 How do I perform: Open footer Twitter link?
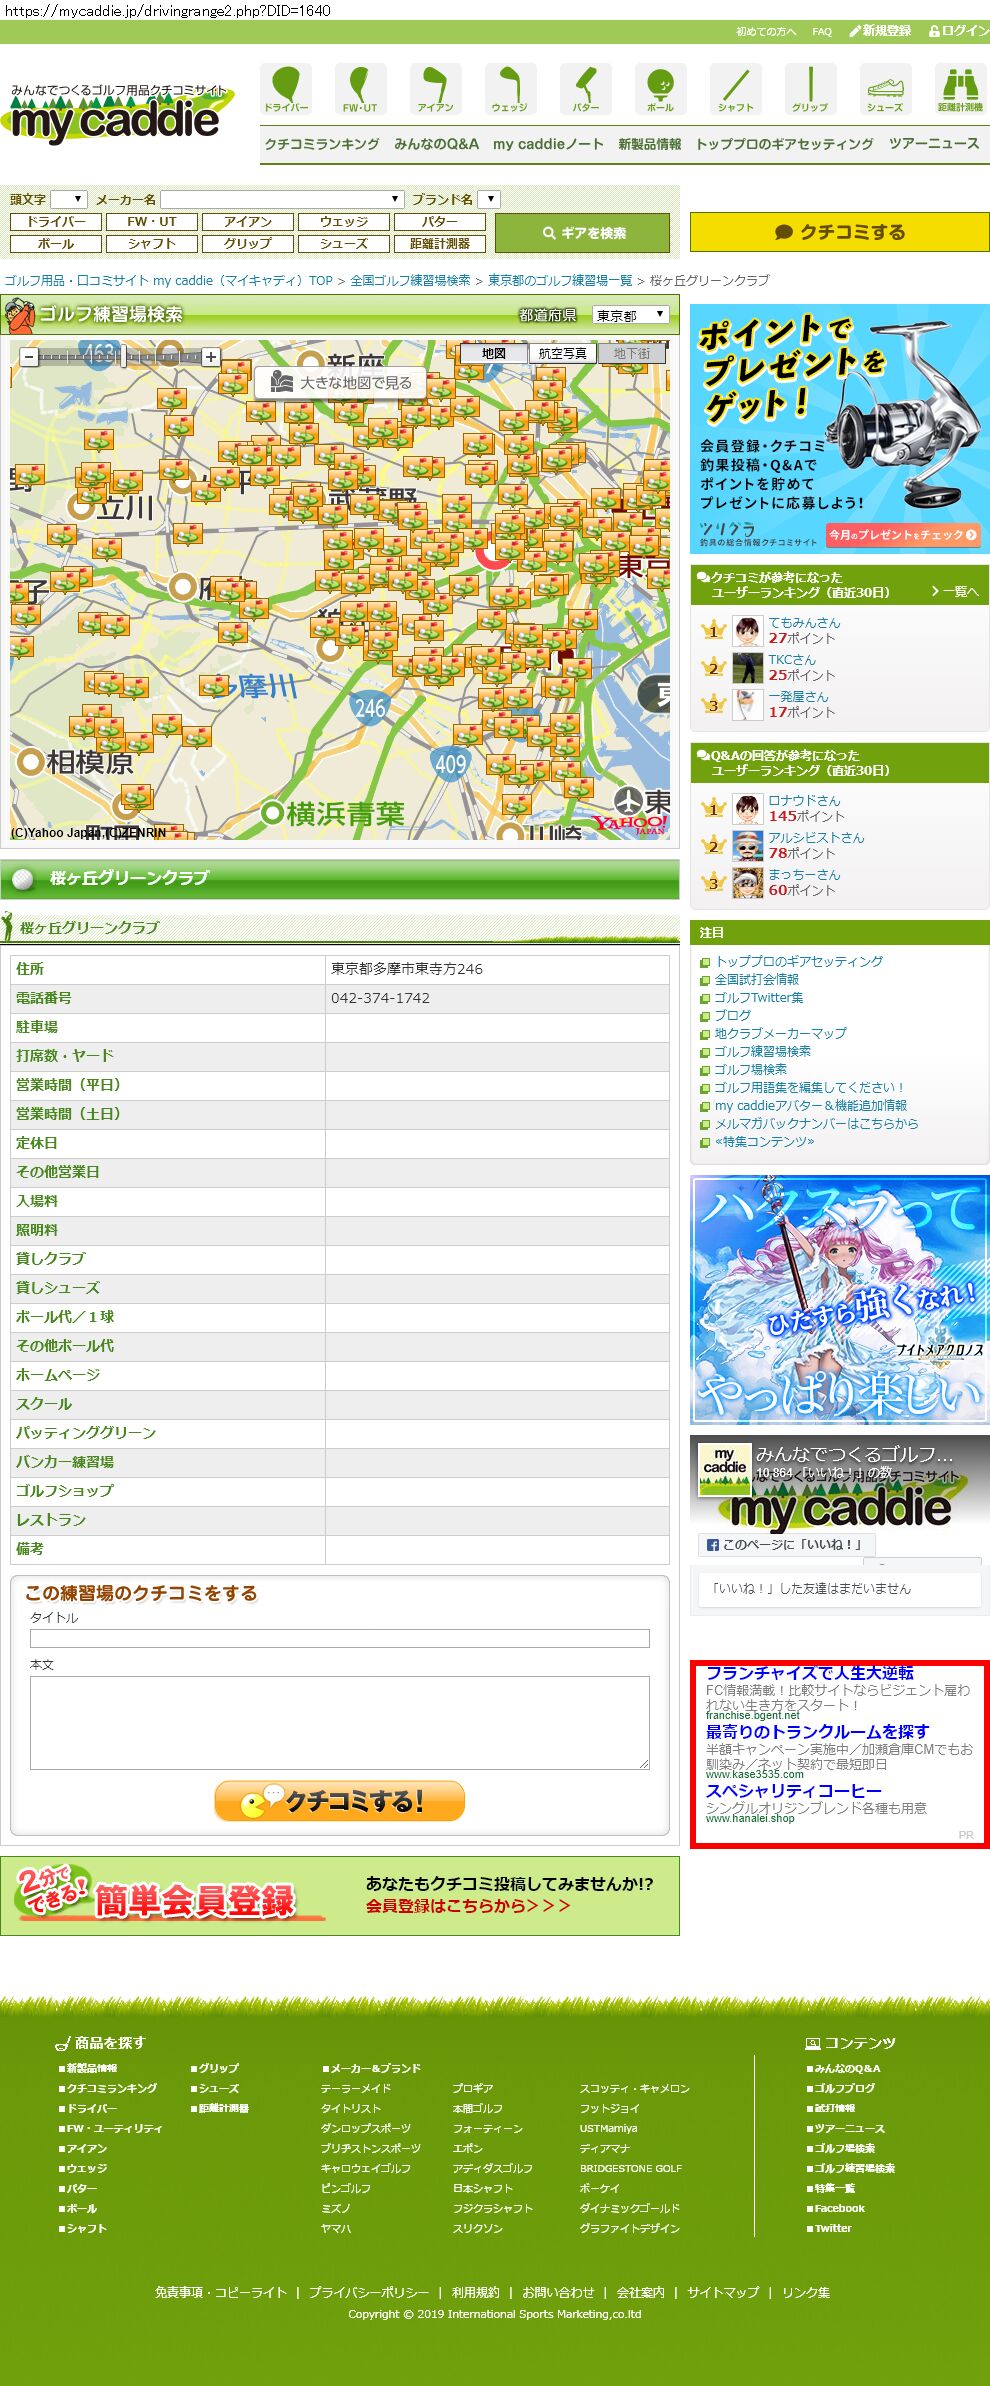click(x=833, y=2228)
